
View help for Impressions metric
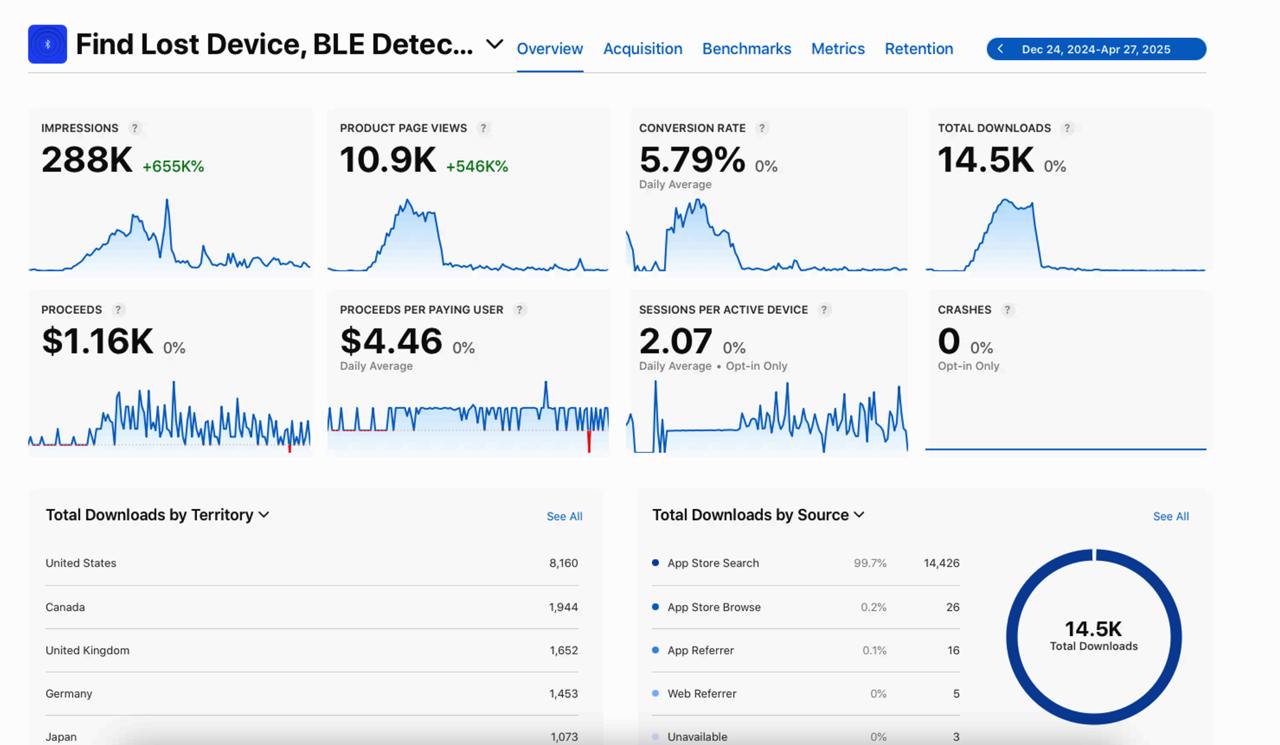pos(137,128)
